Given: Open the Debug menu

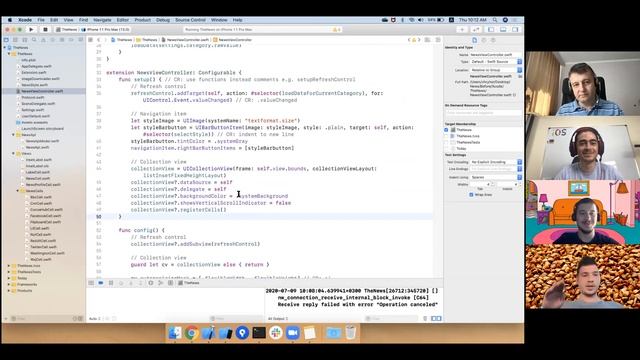Looking at the screenshot, I should click(x=162, y=20).
